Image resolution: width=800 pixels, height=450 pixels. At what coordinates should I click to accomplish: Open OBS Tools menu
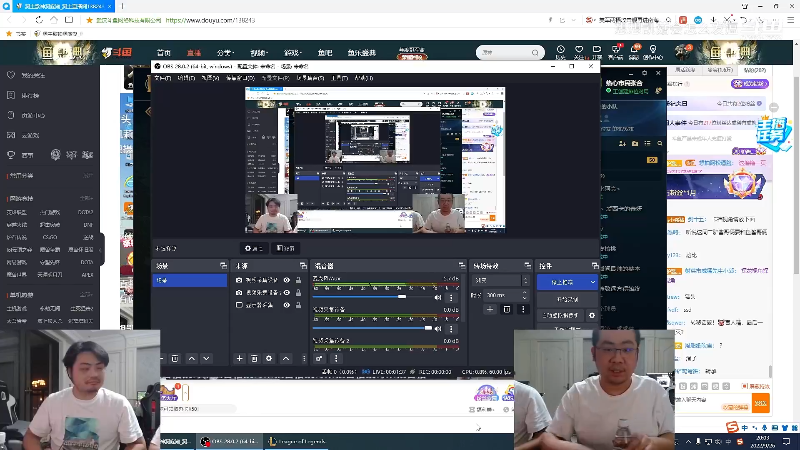coord(339,78)
